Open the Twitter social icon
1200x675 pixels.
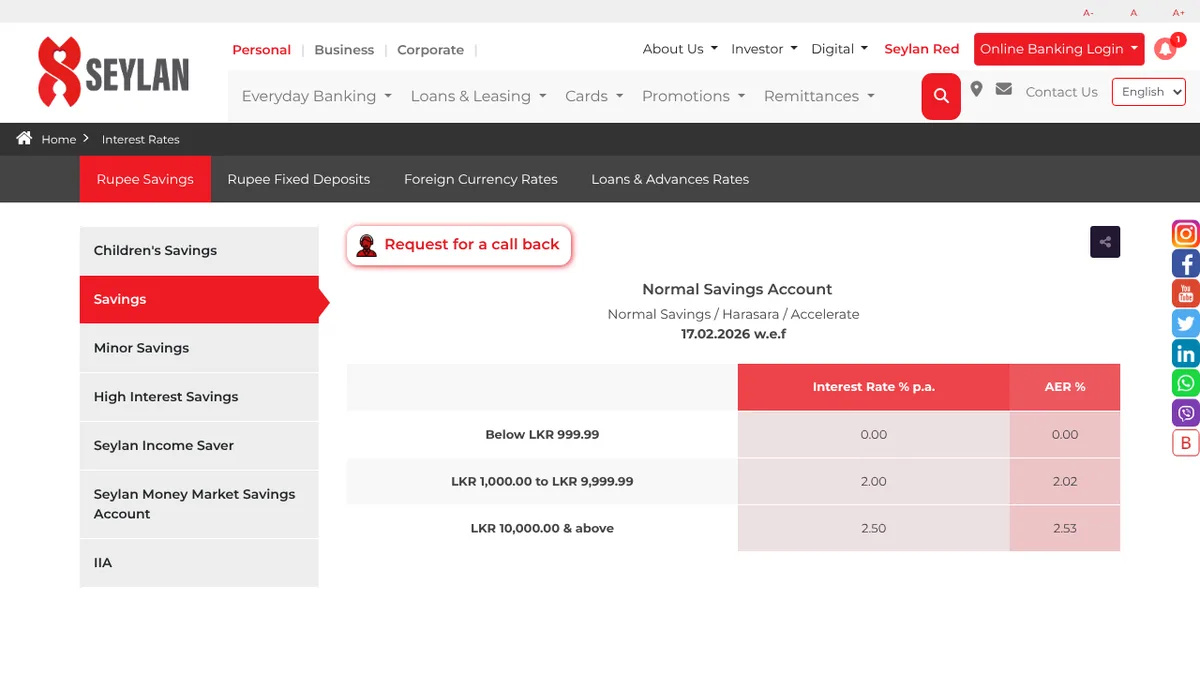[1186, 323]
